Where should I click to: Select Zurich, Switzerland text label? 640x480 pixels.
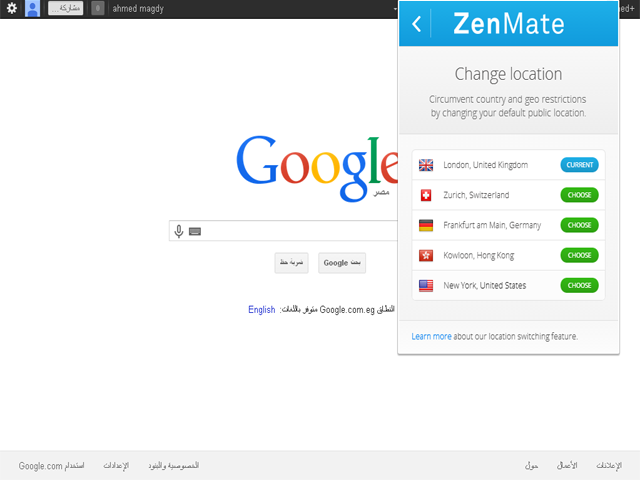(476, 195)
